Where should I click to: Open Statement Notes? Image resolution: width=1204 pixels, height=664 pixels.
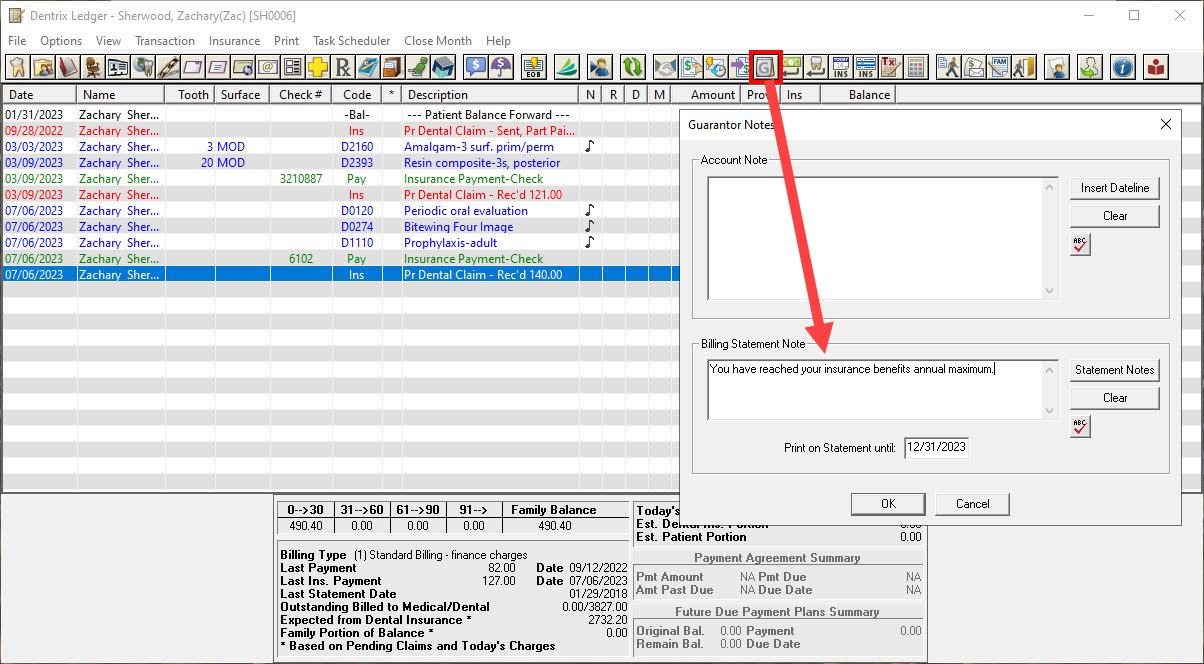(1114, 370)
